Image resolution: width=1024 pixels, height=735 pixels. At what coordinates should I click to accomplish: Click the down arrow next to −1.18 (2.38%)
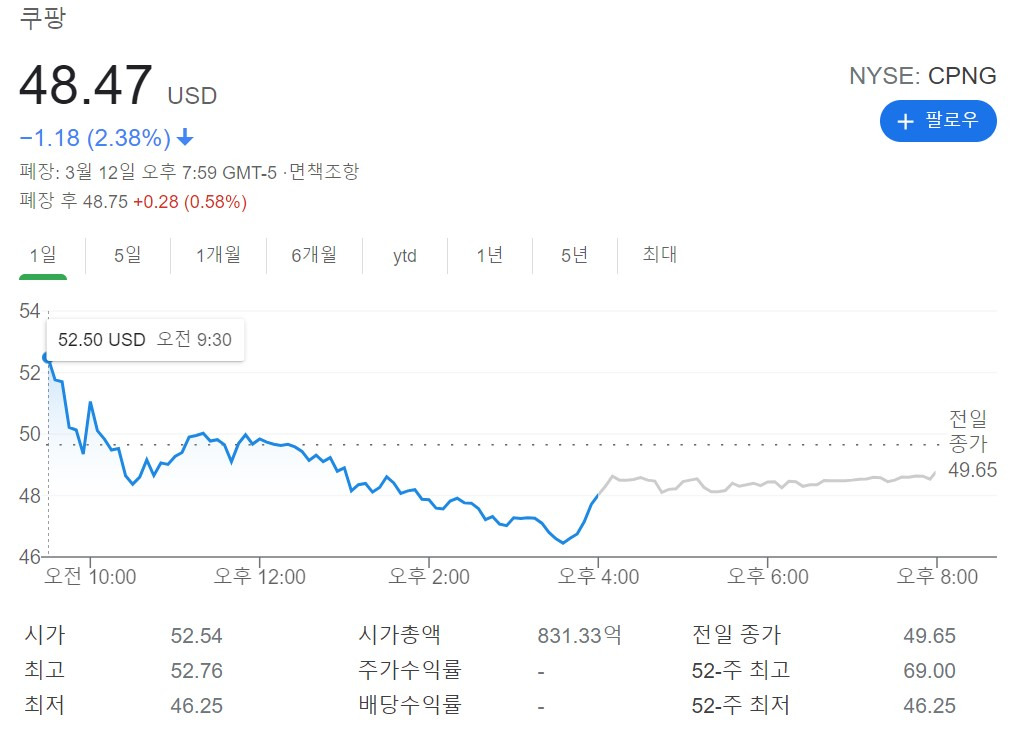[x=185, y=137]
